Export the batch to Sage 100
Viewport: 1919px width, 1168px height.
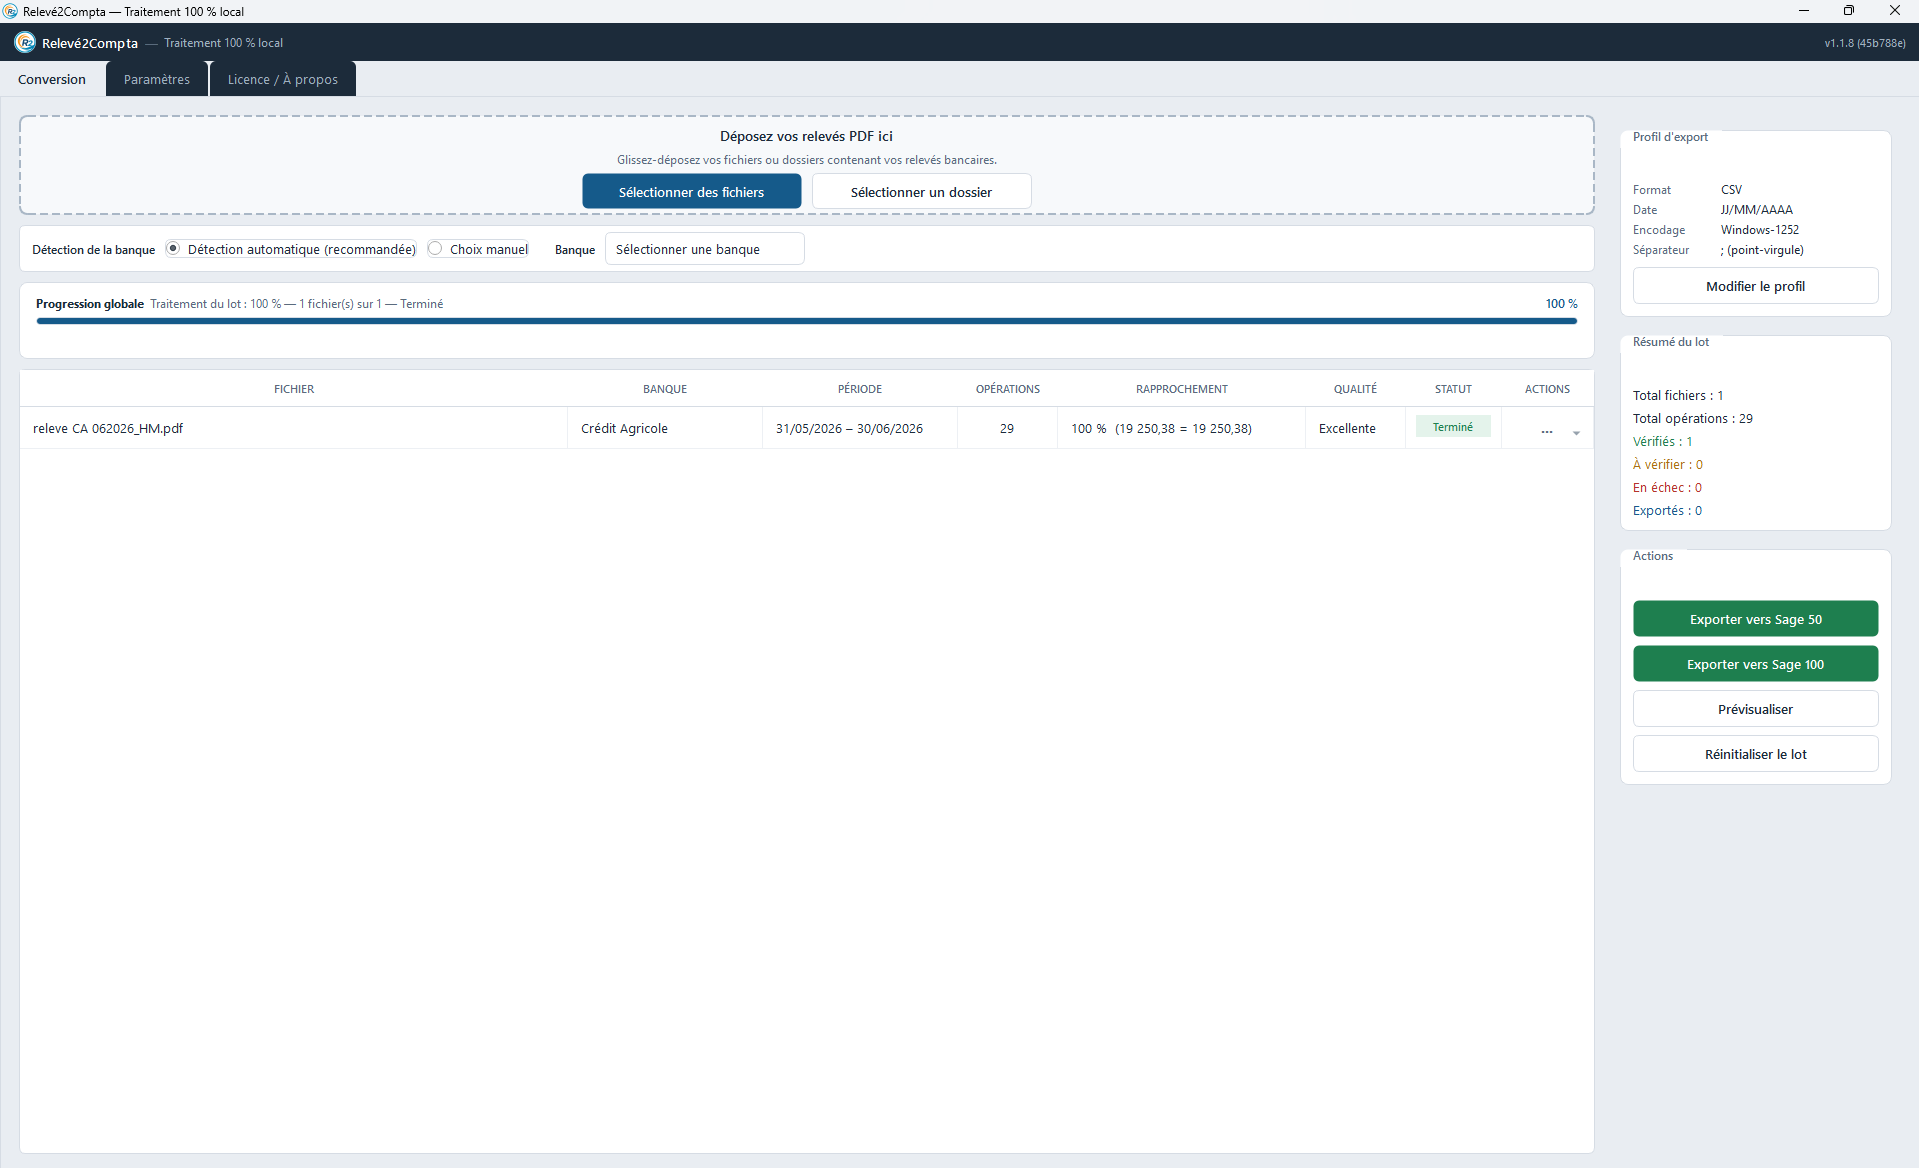click(1755, 664)
